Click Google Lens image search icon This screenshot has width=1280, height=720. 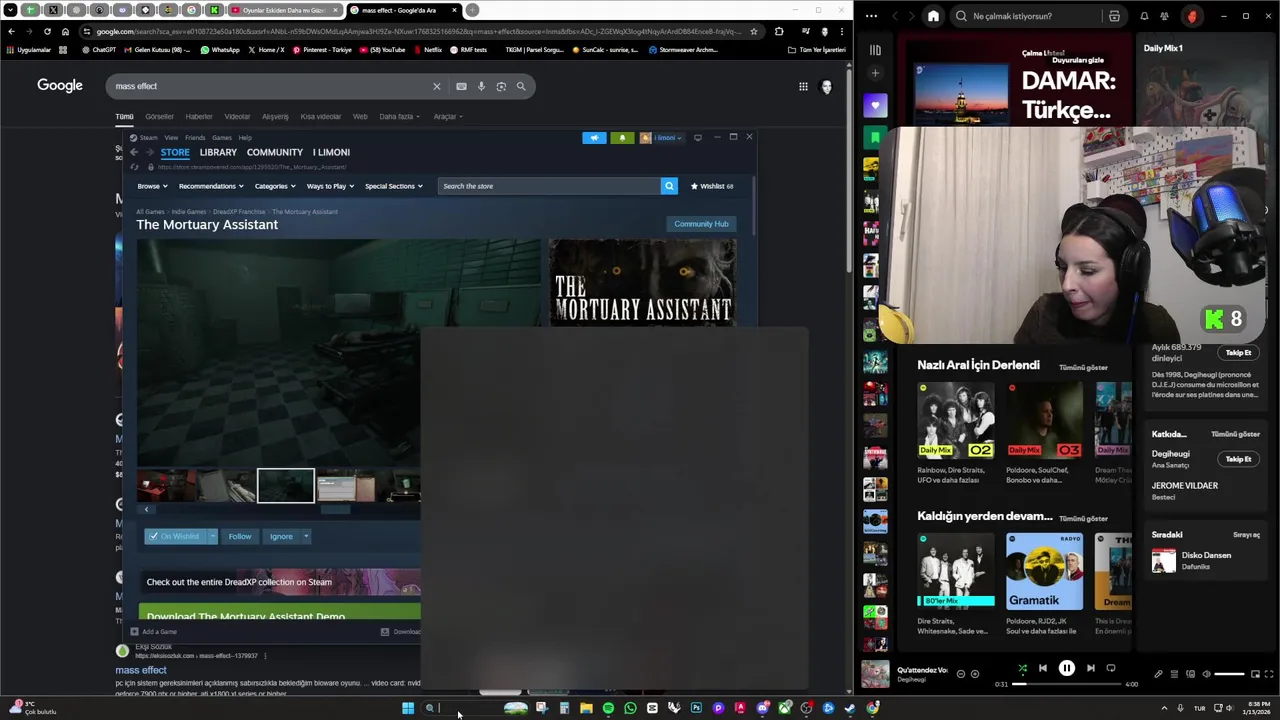click(501, 86)
